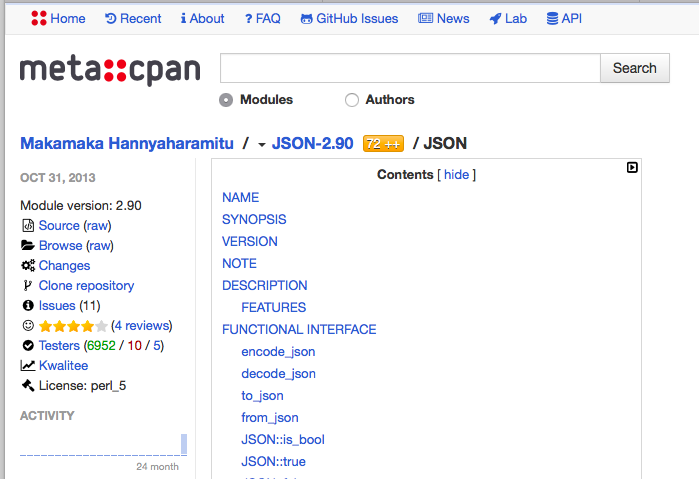Open the Changes link
Viewport: 699px width, 479px height.
(x=65, y=265)
